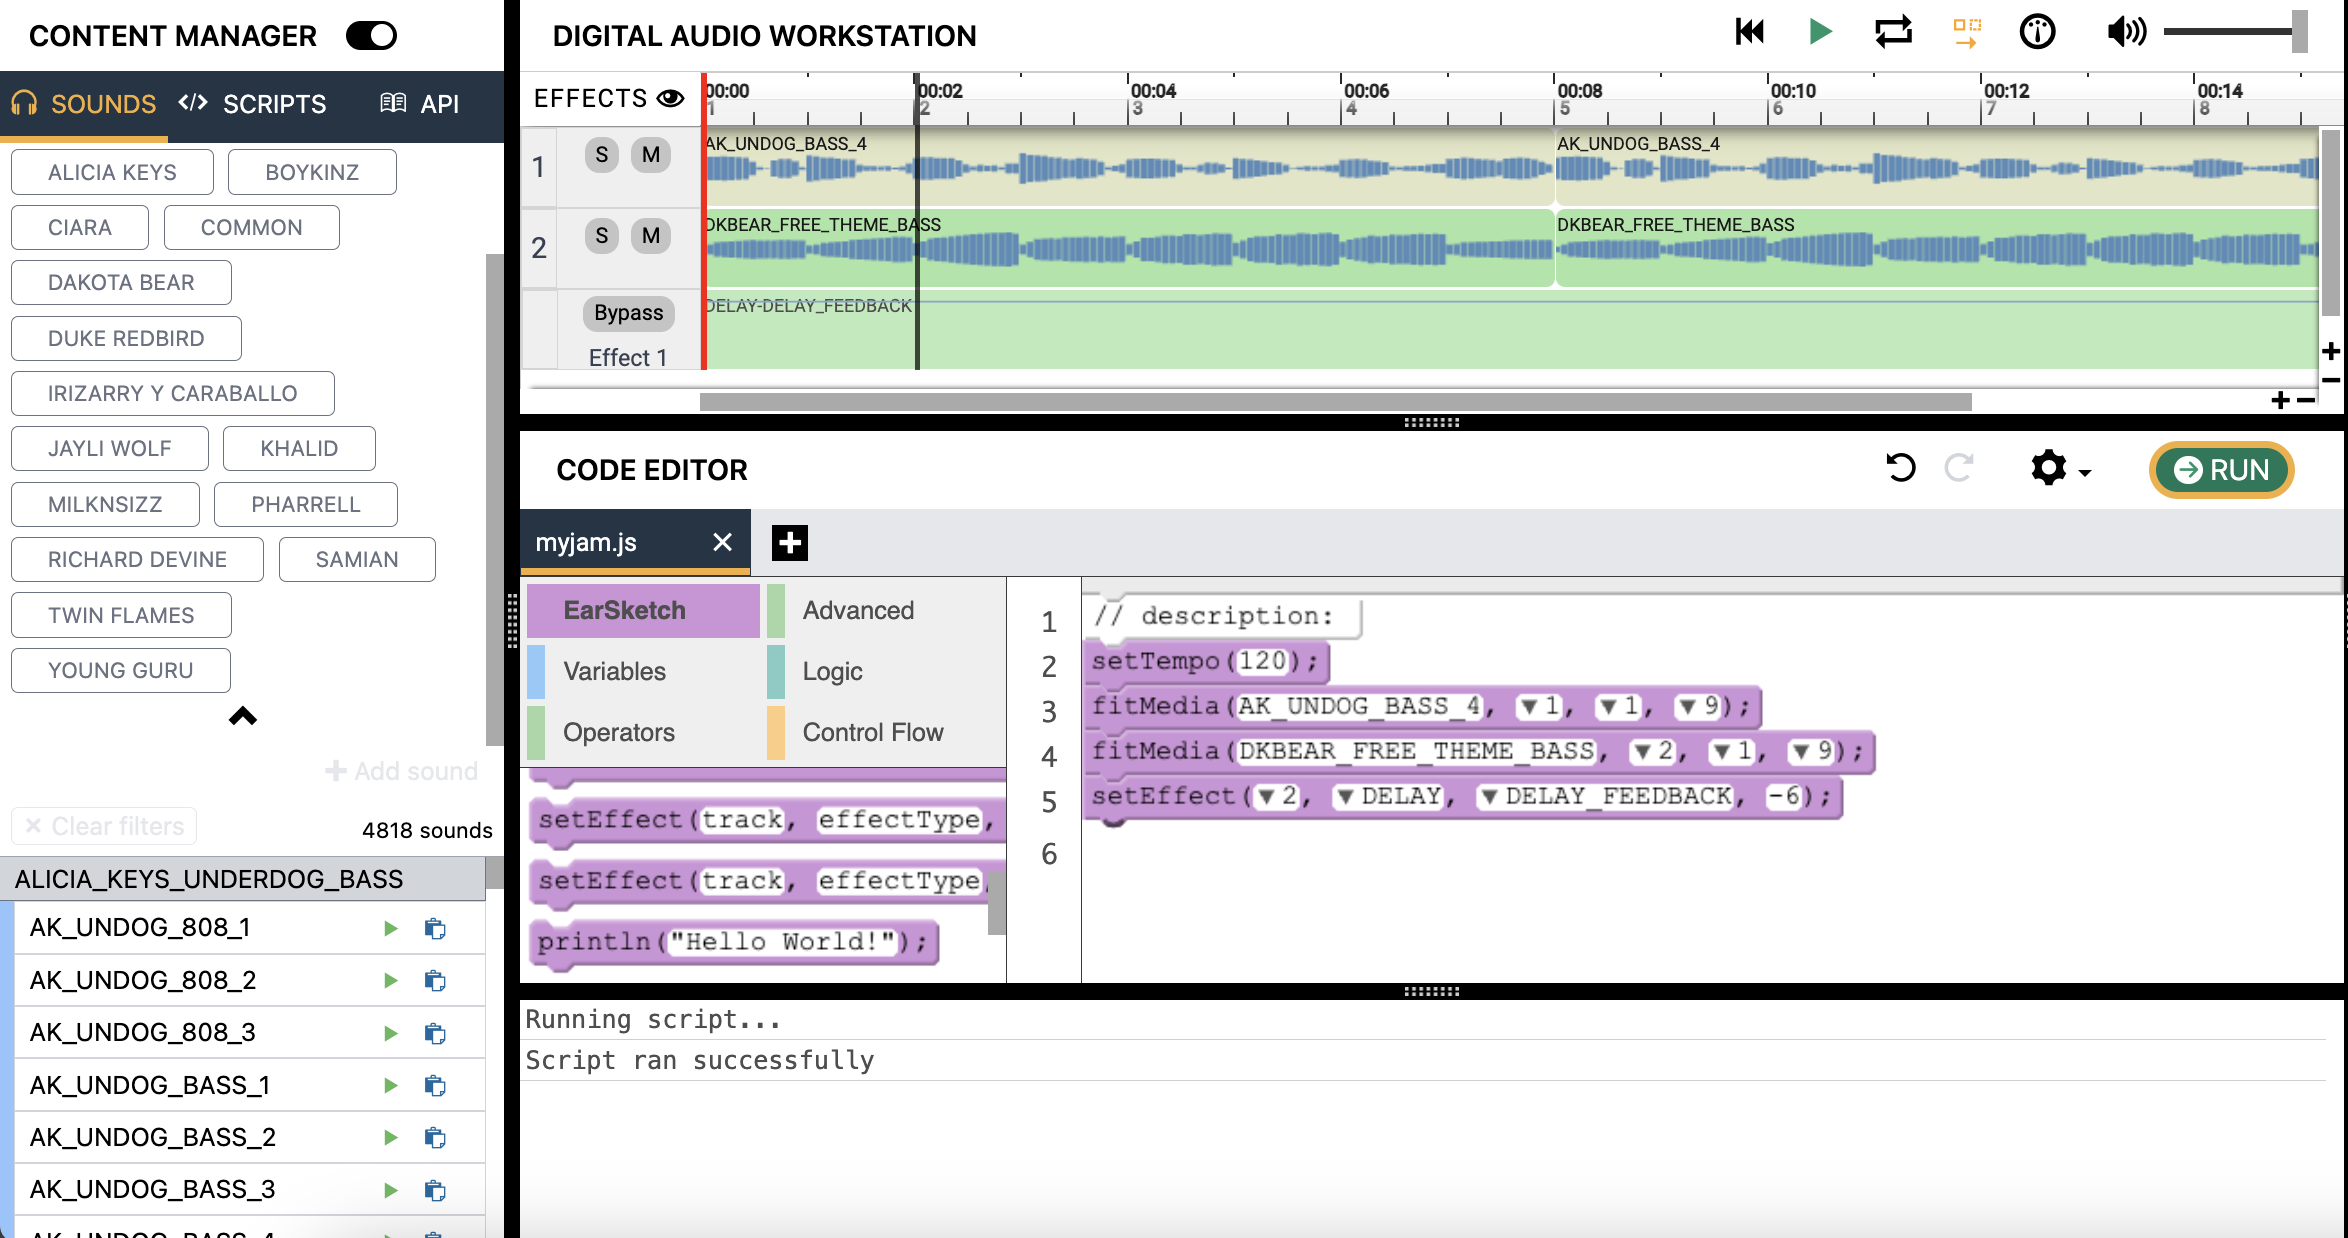
Task: Click the volume speaker icon
Action: (x=2125, y=32)
